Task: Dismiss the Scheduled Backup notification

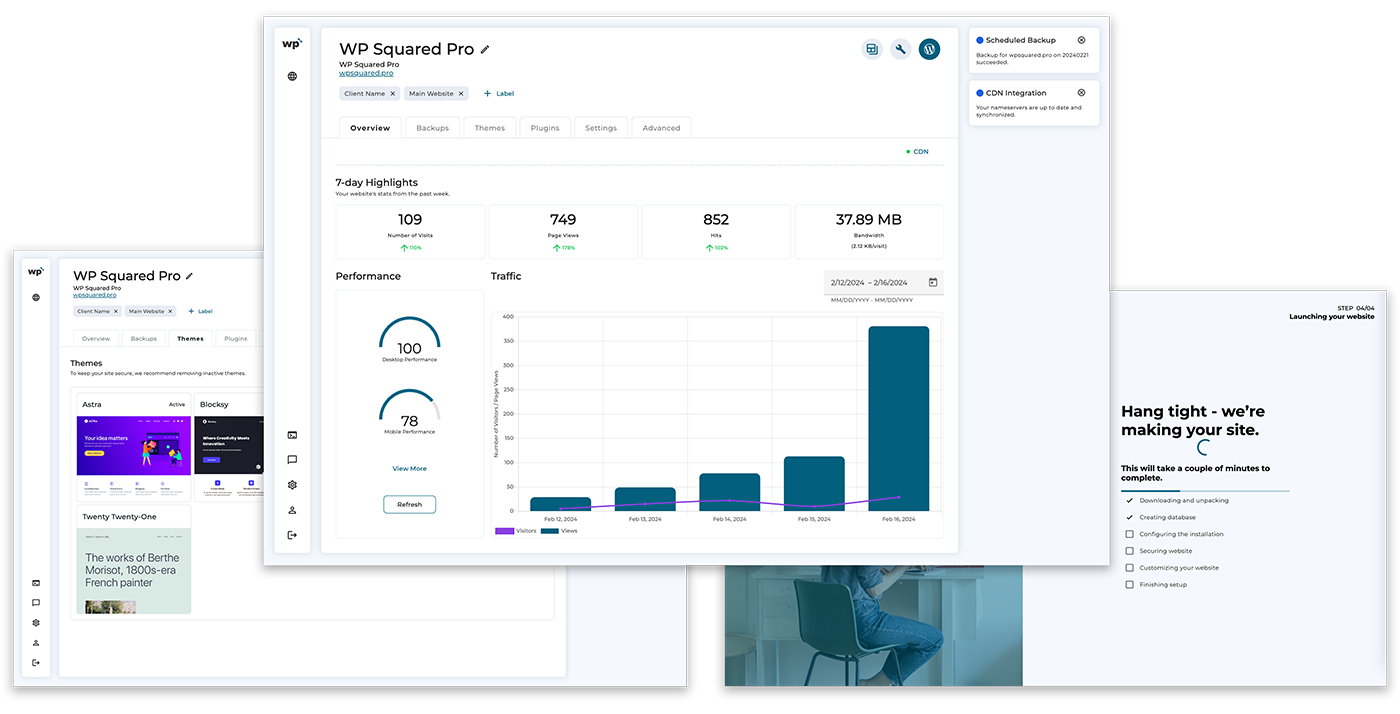Action: click(1081, 40)
